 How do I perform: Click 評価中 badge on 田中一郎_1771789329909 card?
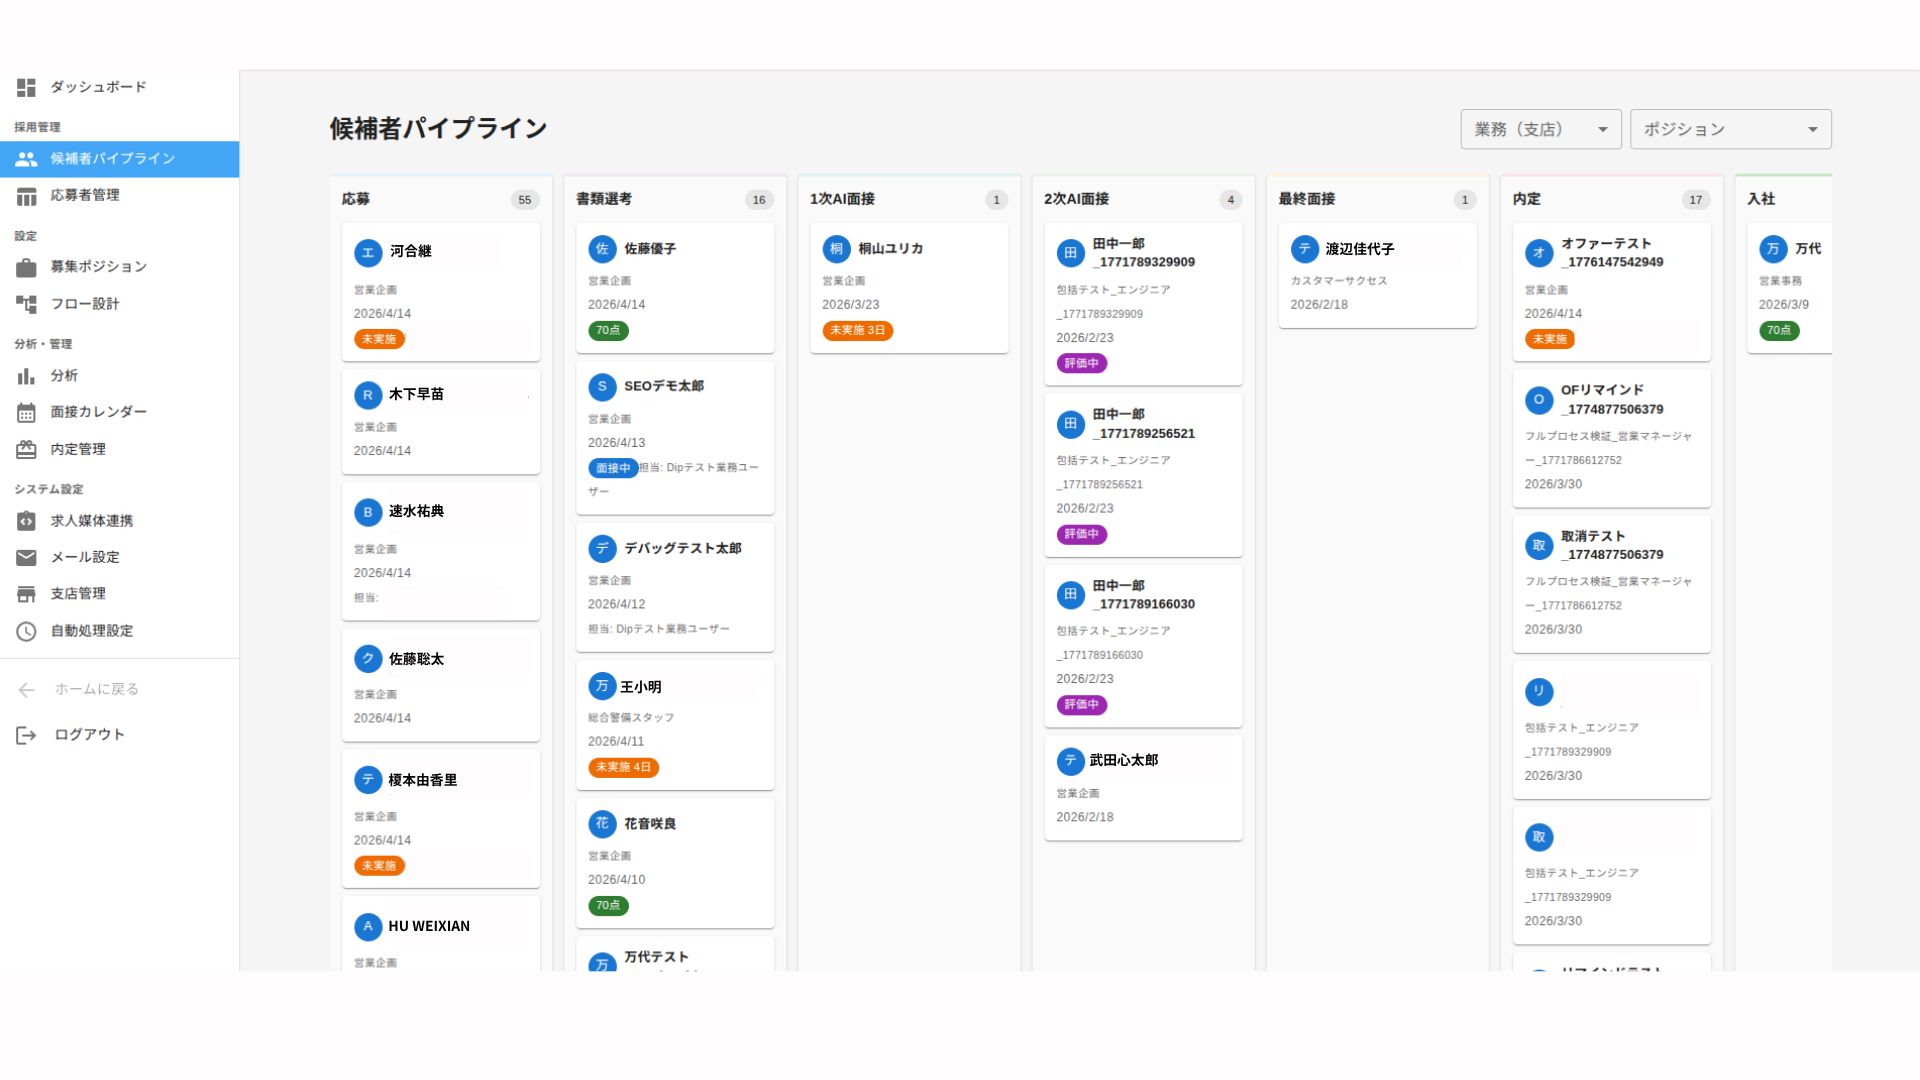1081,364
